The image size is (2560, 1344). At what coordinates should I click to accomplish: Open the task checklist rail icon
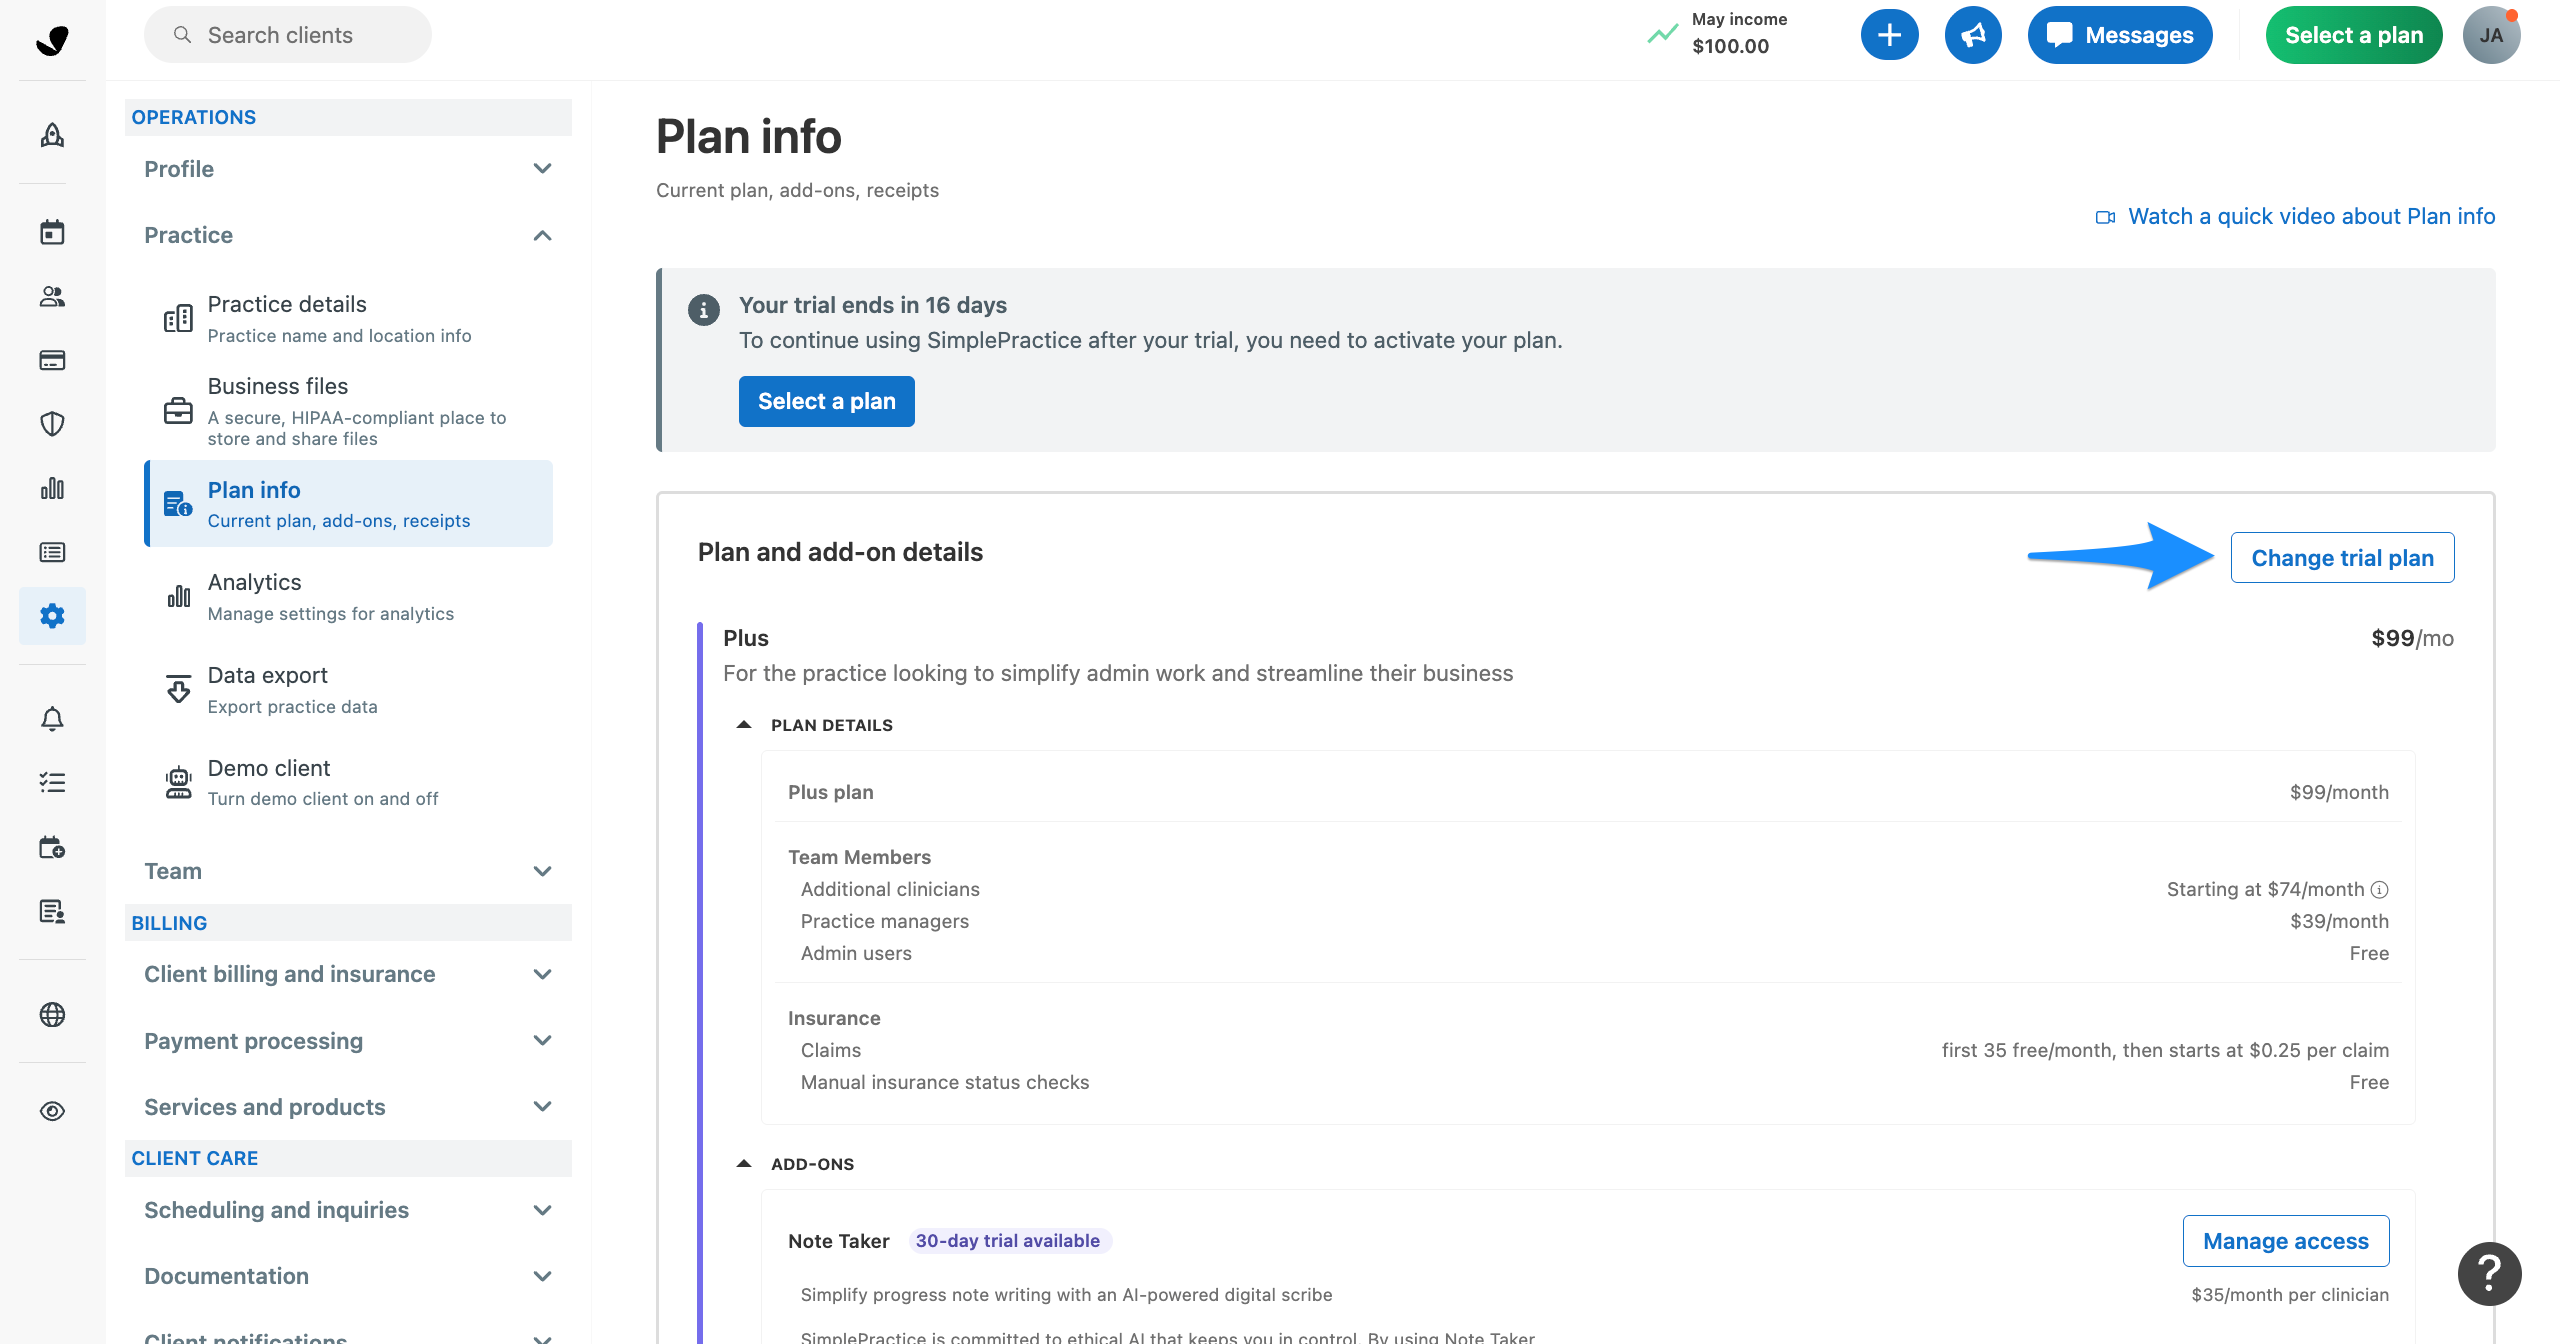tap(52, 783)
